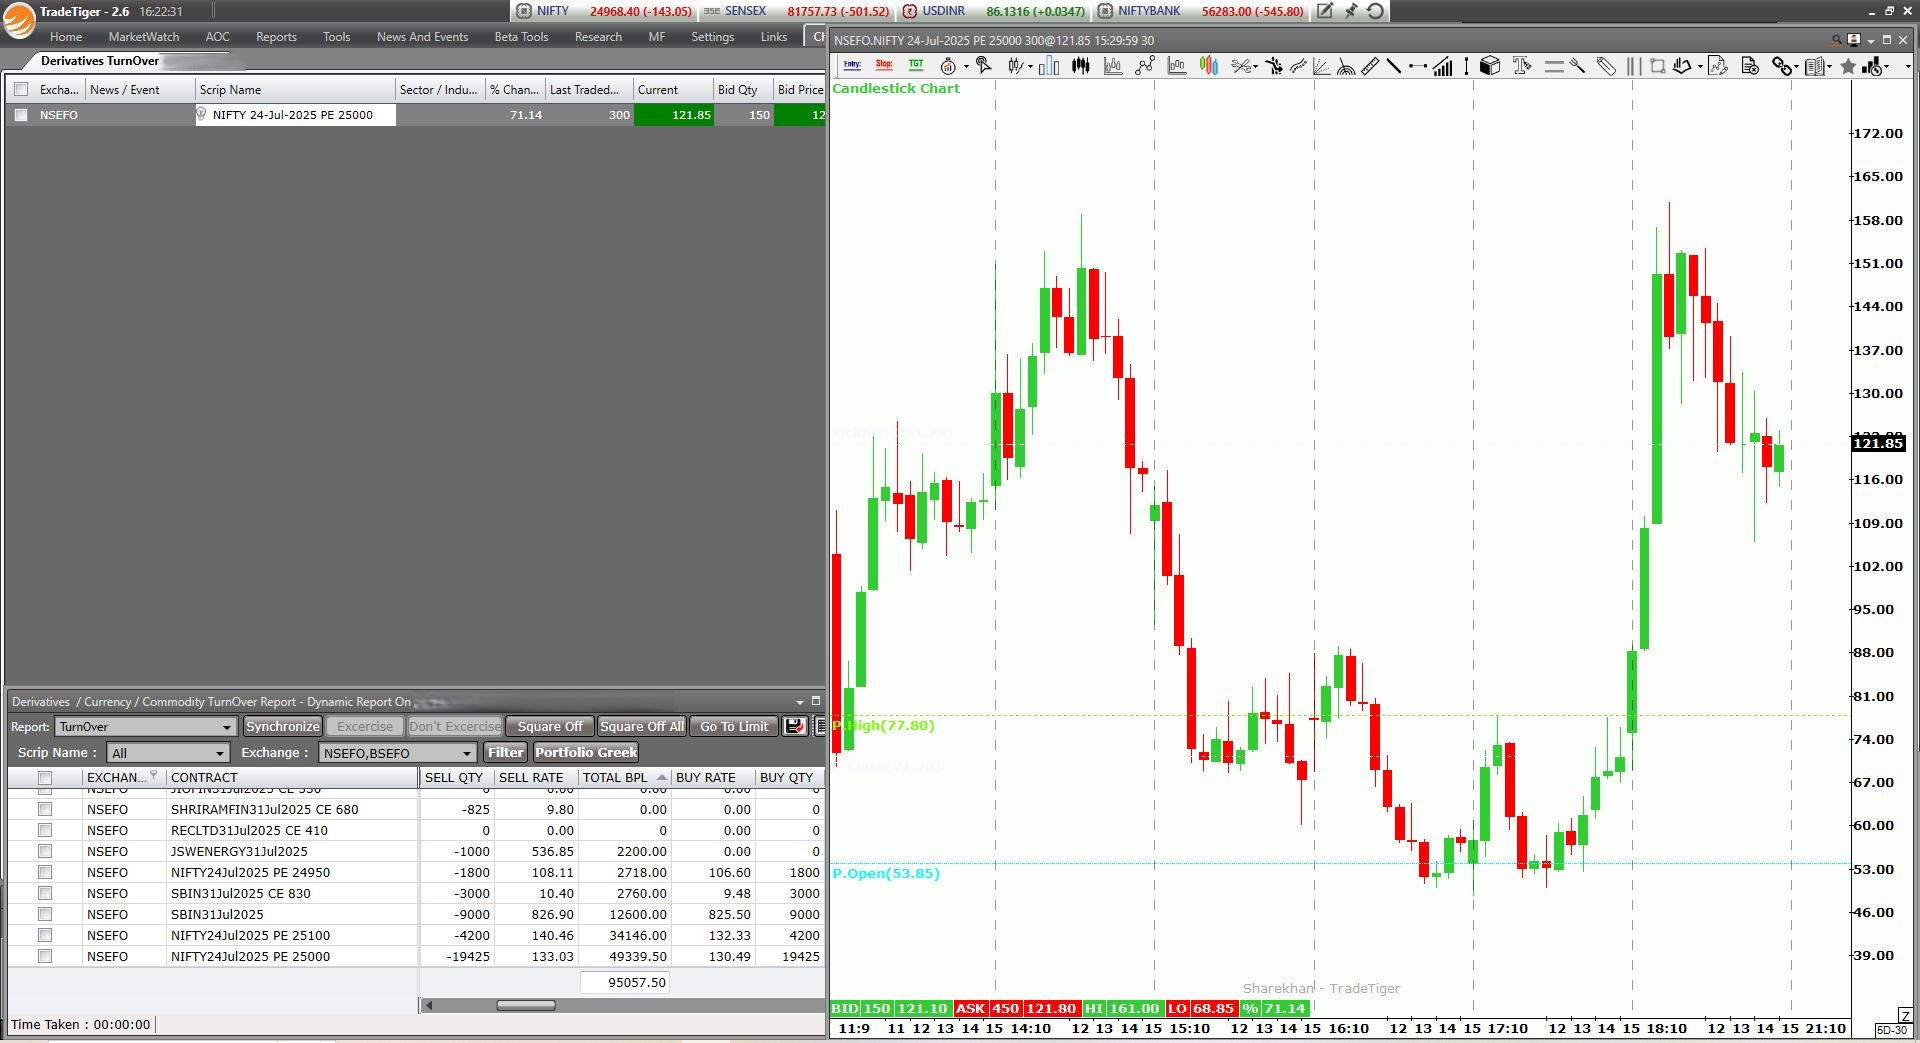Select the bar chart style icon
Viewport: 1920px width, 1043px height.
(1049, 65)
